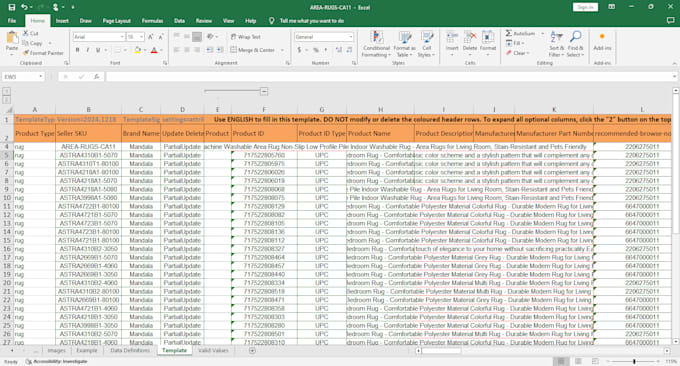Open font color dropdown arrow
Image resolution: width=680 pixels, height=366 pixels.
(x=161, y=50)
